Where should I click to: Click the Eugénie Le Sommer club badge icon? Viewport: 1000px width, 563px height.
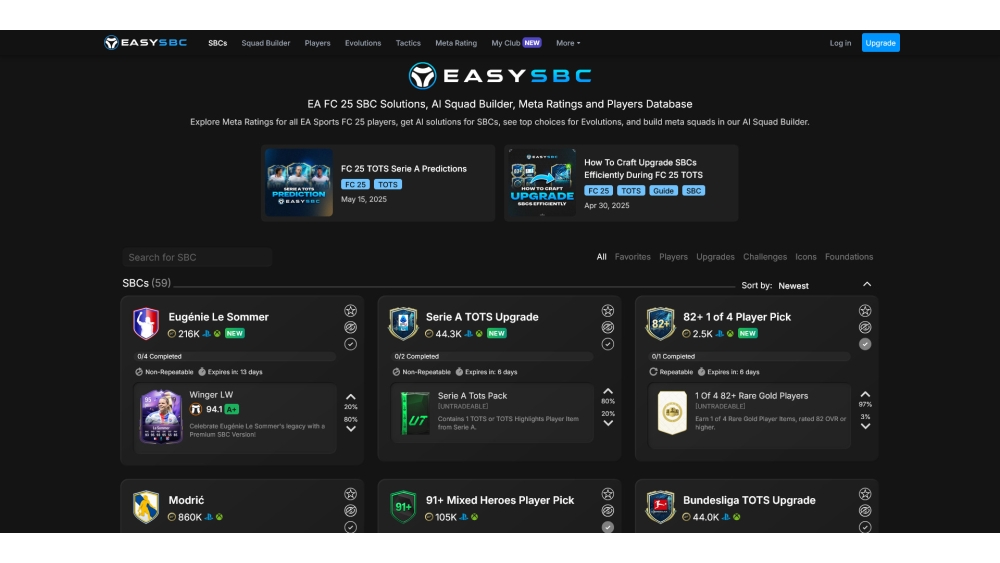(x=146, y=323)
